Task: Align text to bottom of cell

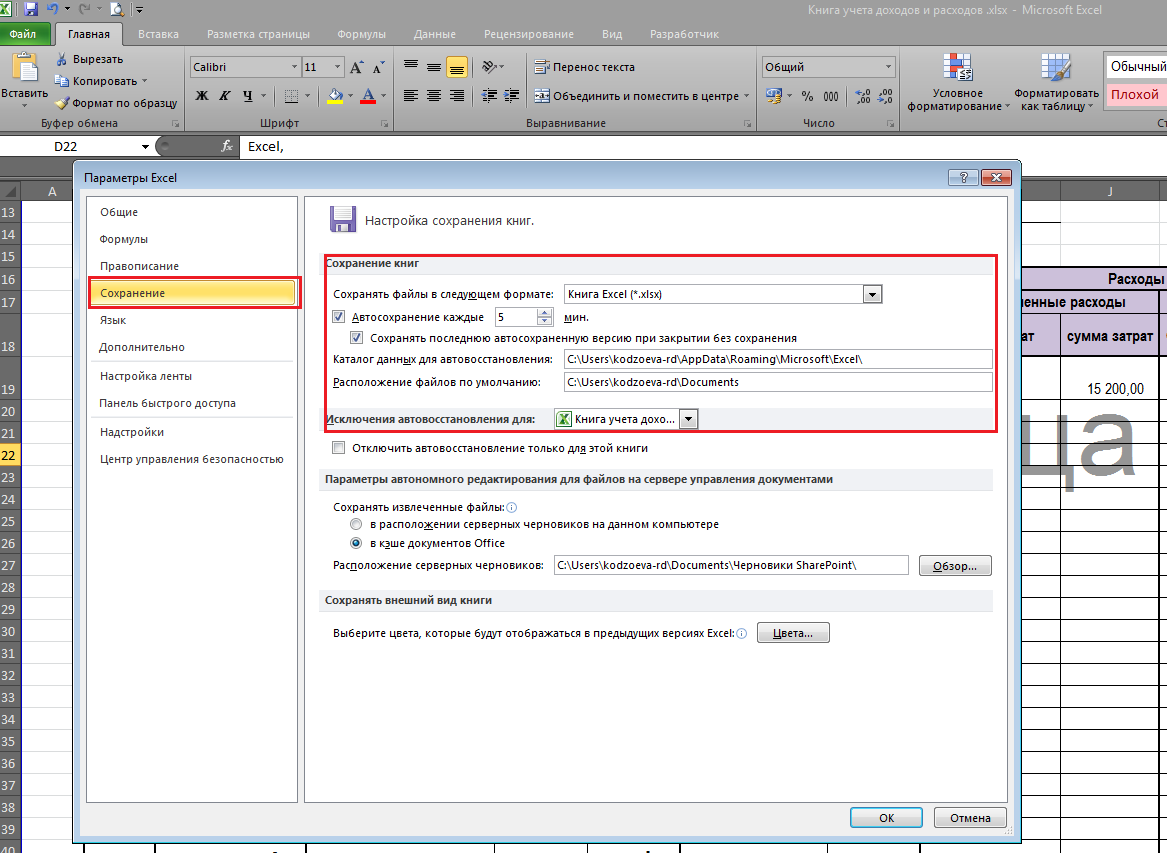Action: pos(456,67)
